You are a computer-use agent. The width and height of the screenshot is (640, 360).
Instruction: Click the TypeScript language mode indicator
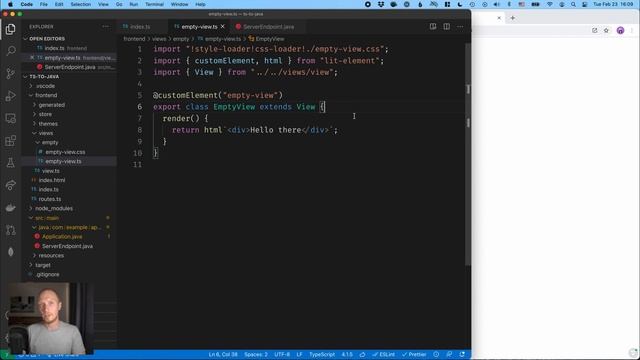[322, 354]
